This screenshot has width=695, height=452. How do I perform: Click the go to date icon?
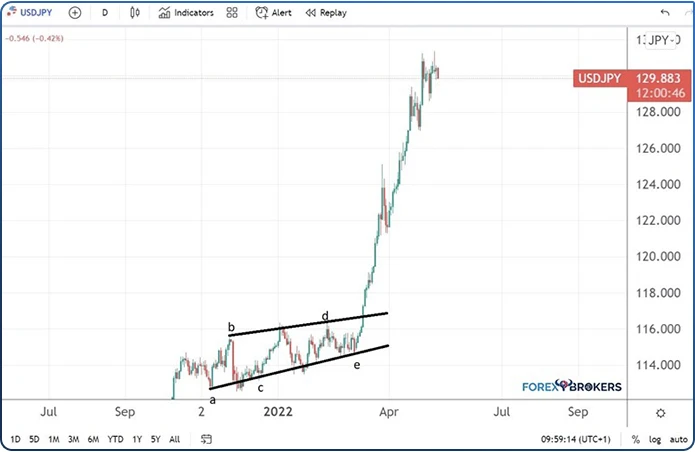coord(207,439)
